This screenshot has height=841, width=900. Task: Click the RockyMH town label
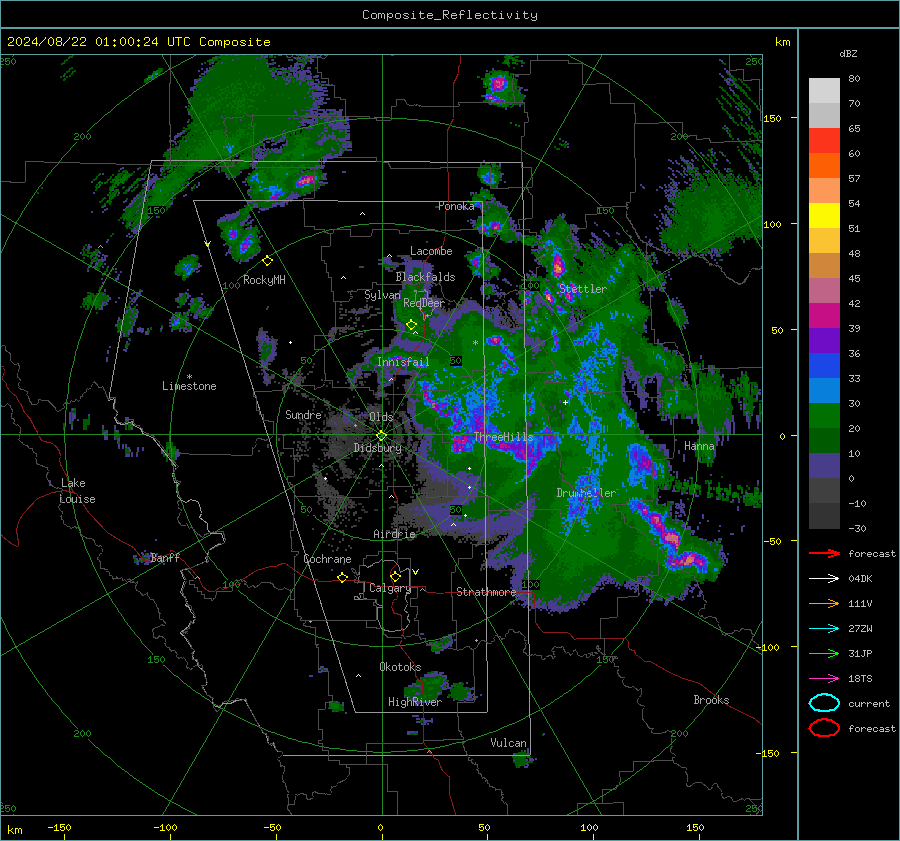(x=264, y=280)
